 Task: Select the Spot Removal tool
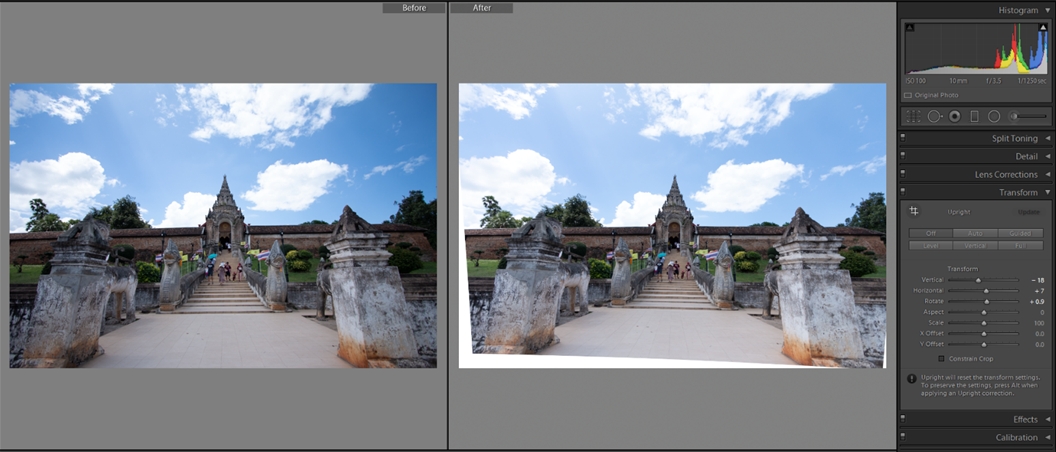click(934, 116)
